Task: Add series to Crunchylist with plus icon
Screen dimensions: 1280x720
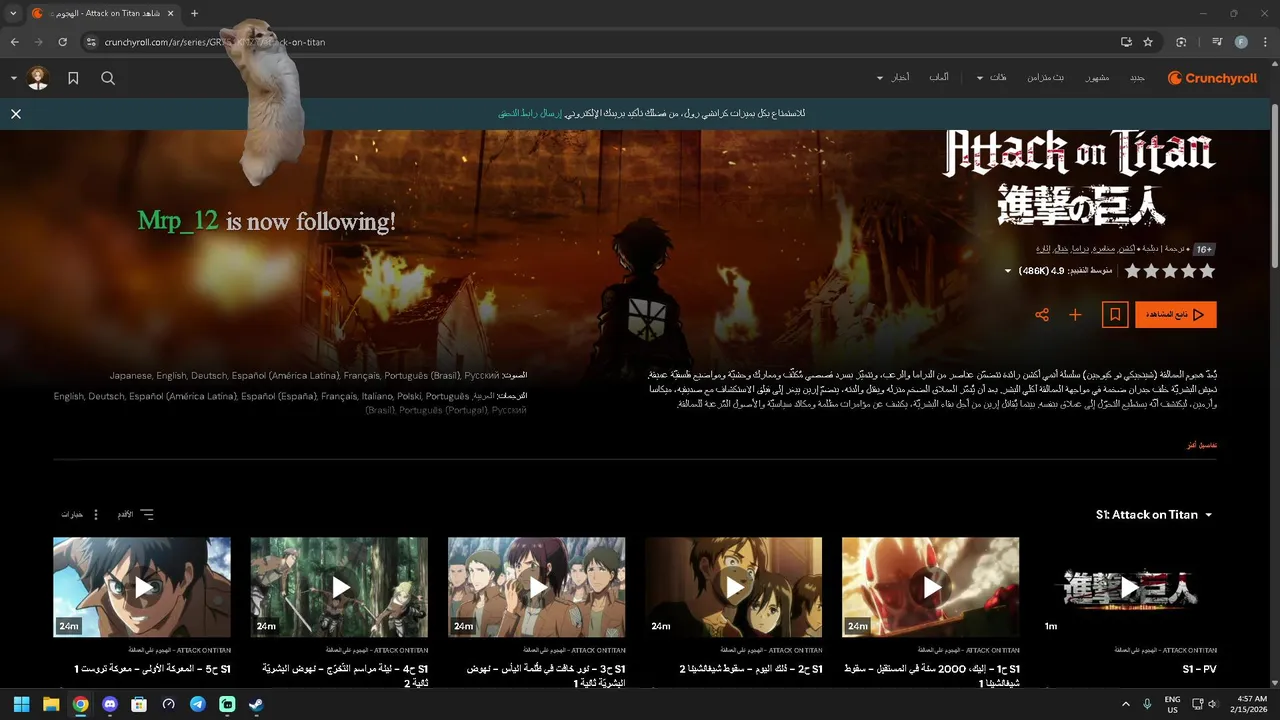Action: click(x=1075, y=315)
